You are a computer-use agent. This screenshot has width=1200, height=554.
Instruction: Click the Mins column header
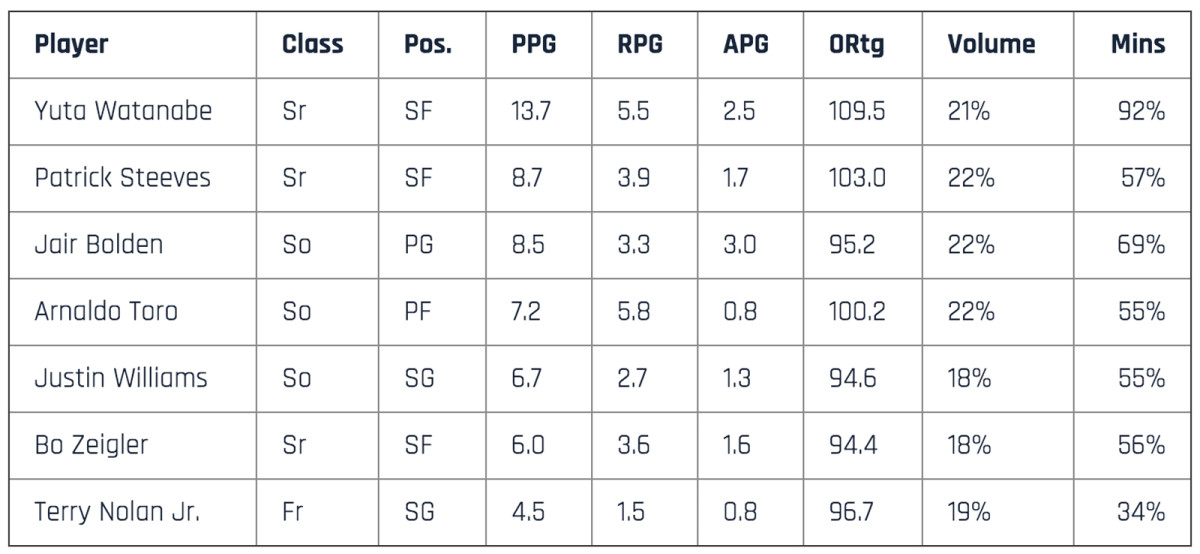coord(1137,44)
